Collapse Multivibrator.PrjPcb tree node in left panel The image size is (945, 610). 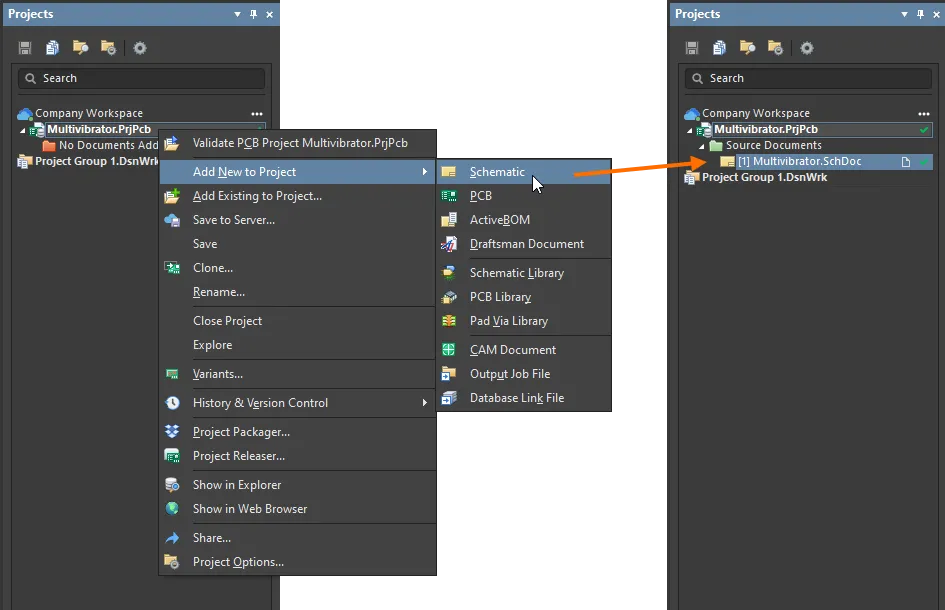(x=23, y=130)
